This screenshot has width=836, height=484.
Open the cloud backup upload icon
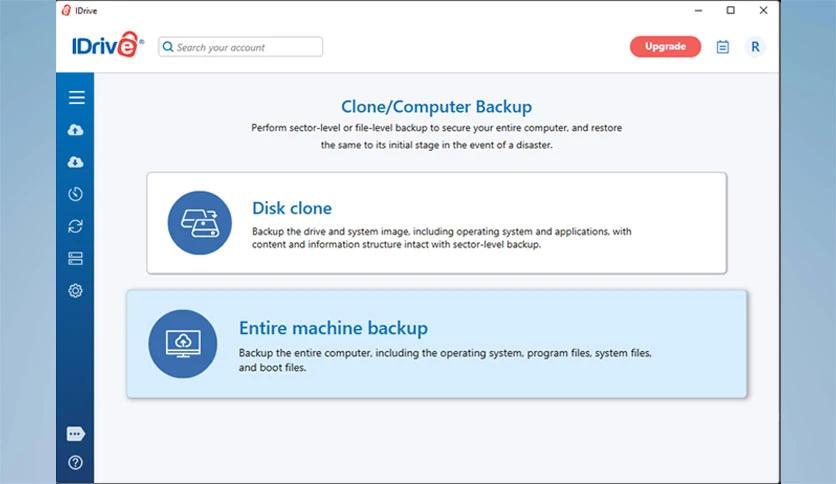75,130
